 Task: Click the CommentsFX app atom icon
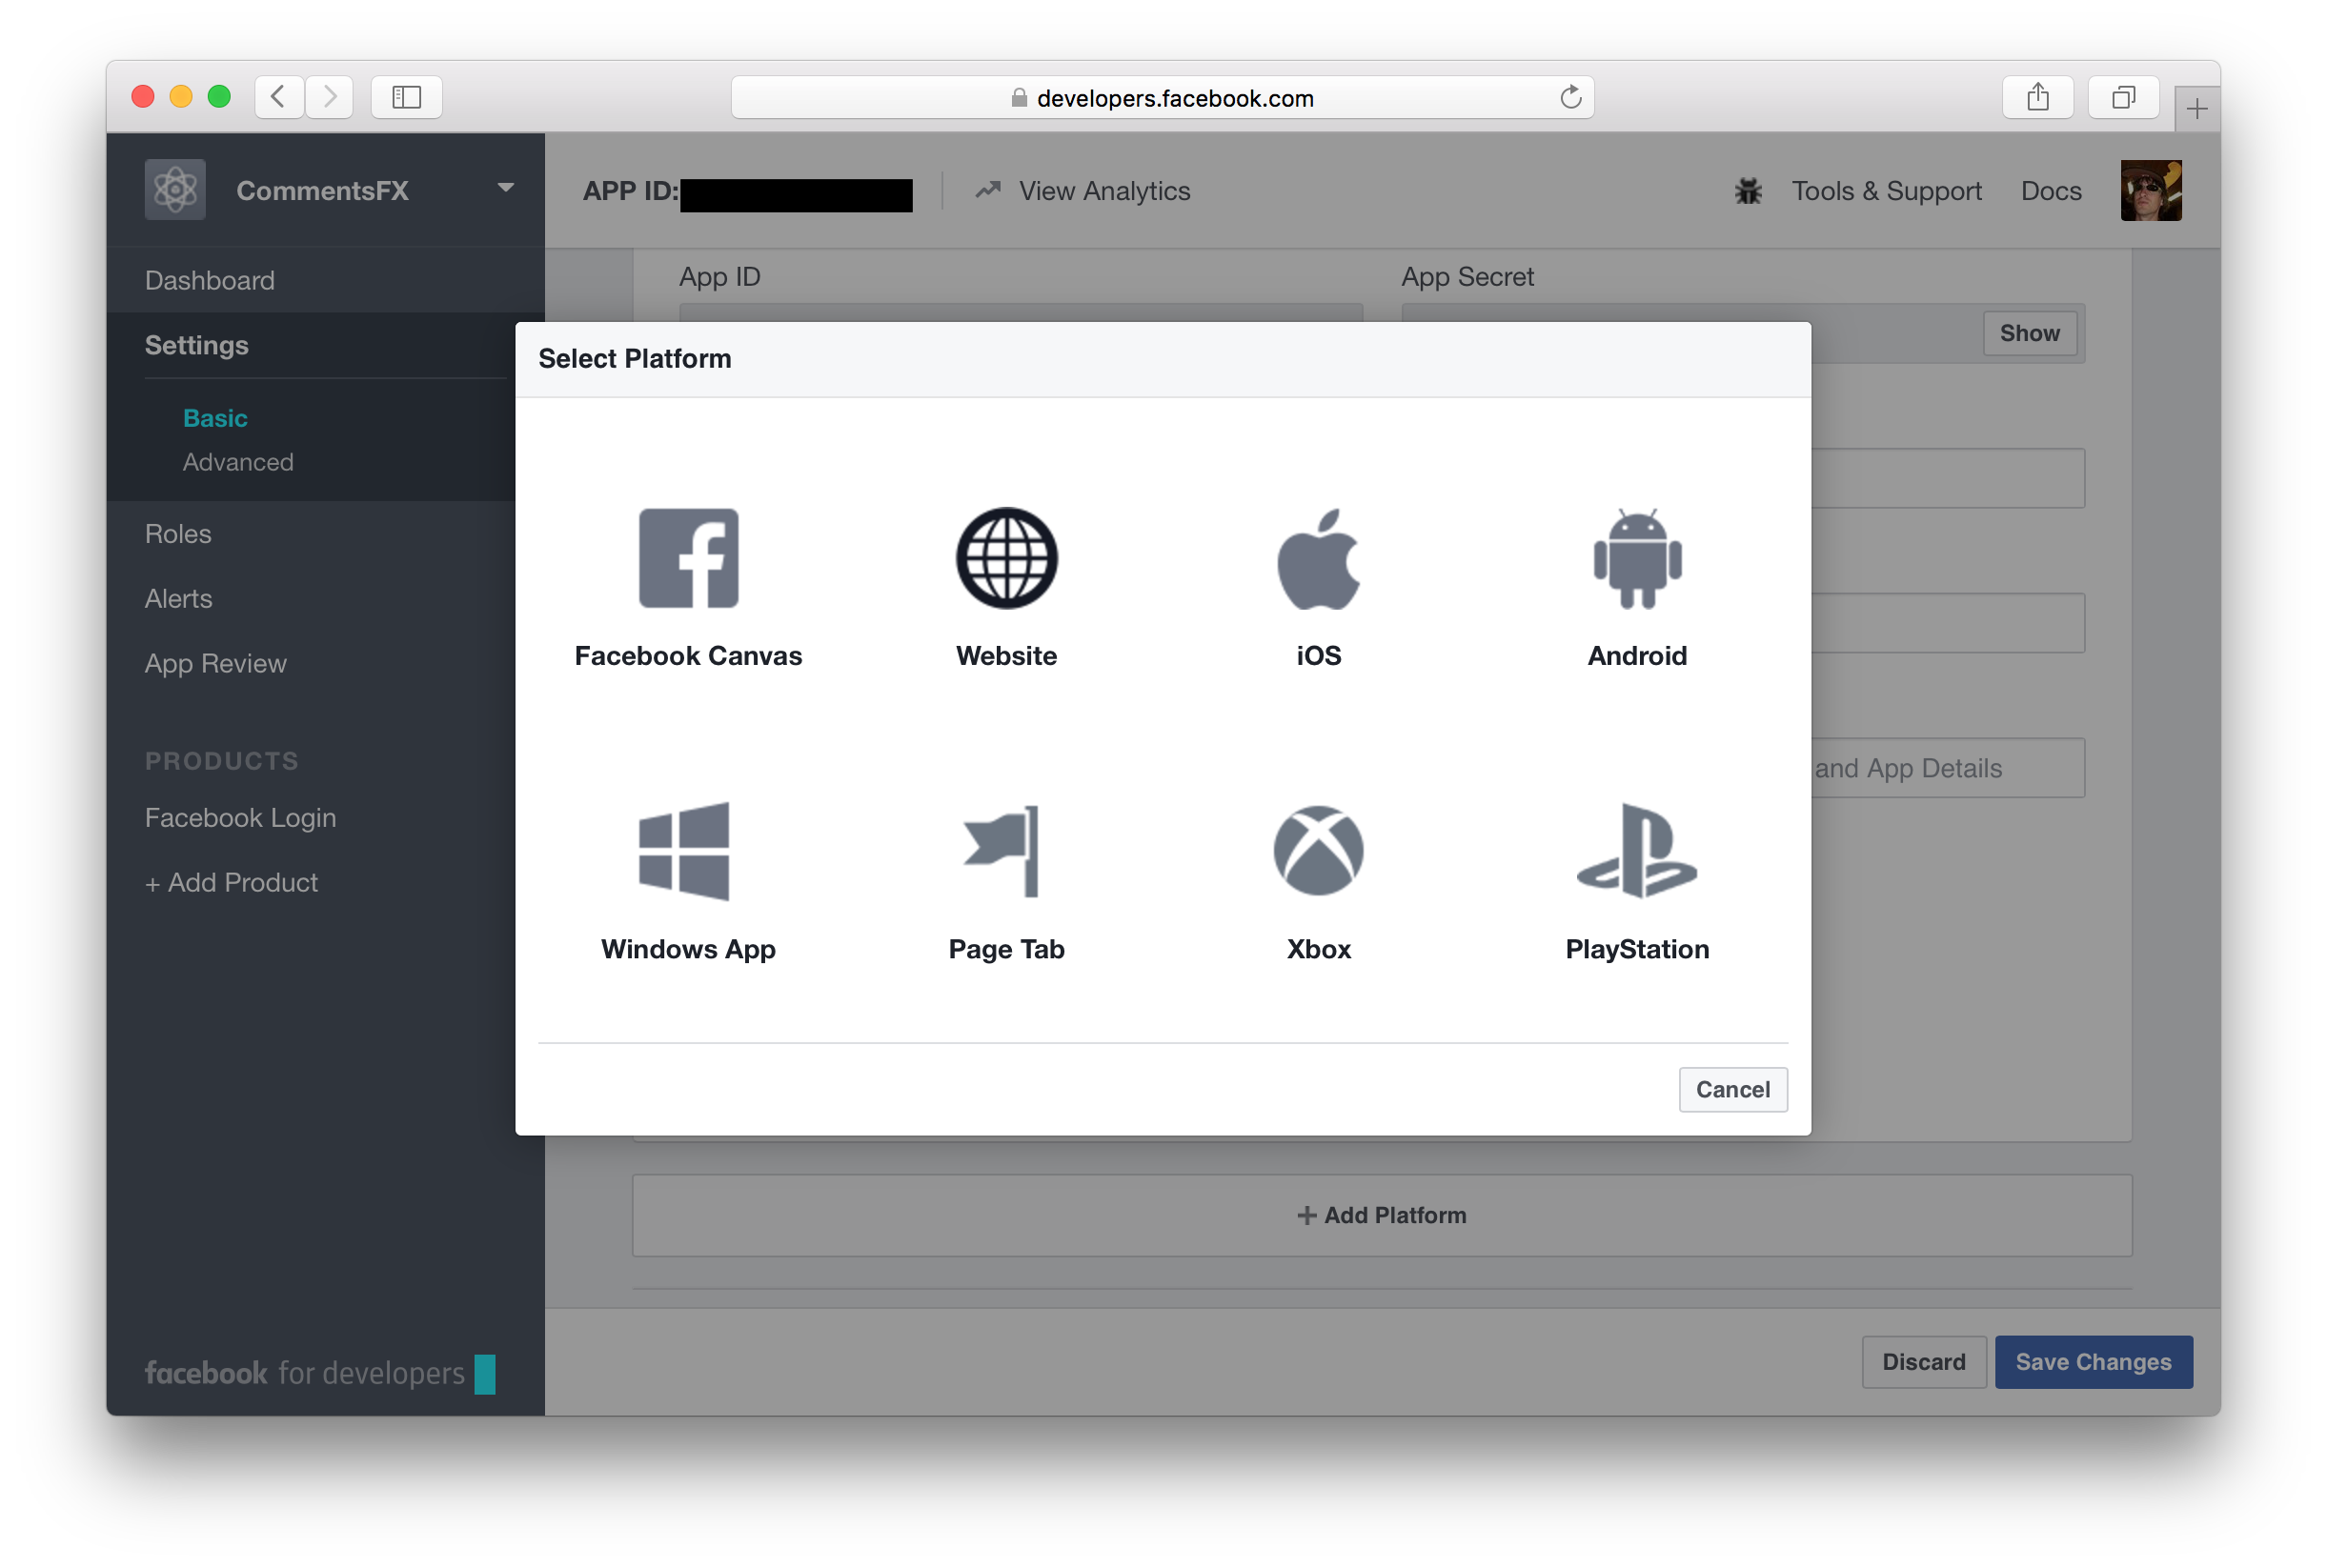coord(175,190)
